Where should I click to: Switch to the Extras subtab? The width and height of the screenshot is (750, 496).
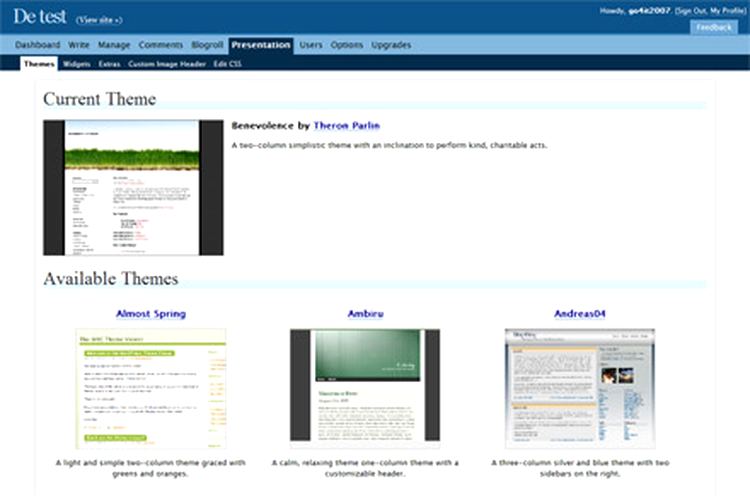click(109, 63)
